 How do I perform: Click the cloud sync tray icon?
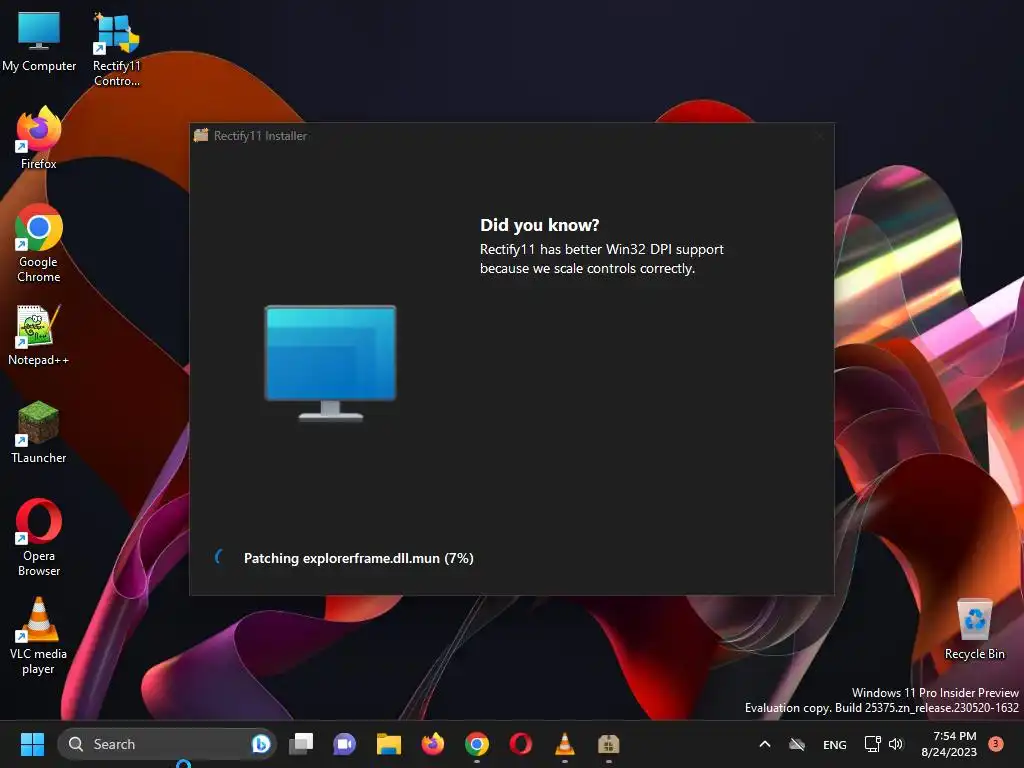pos(797,744)
